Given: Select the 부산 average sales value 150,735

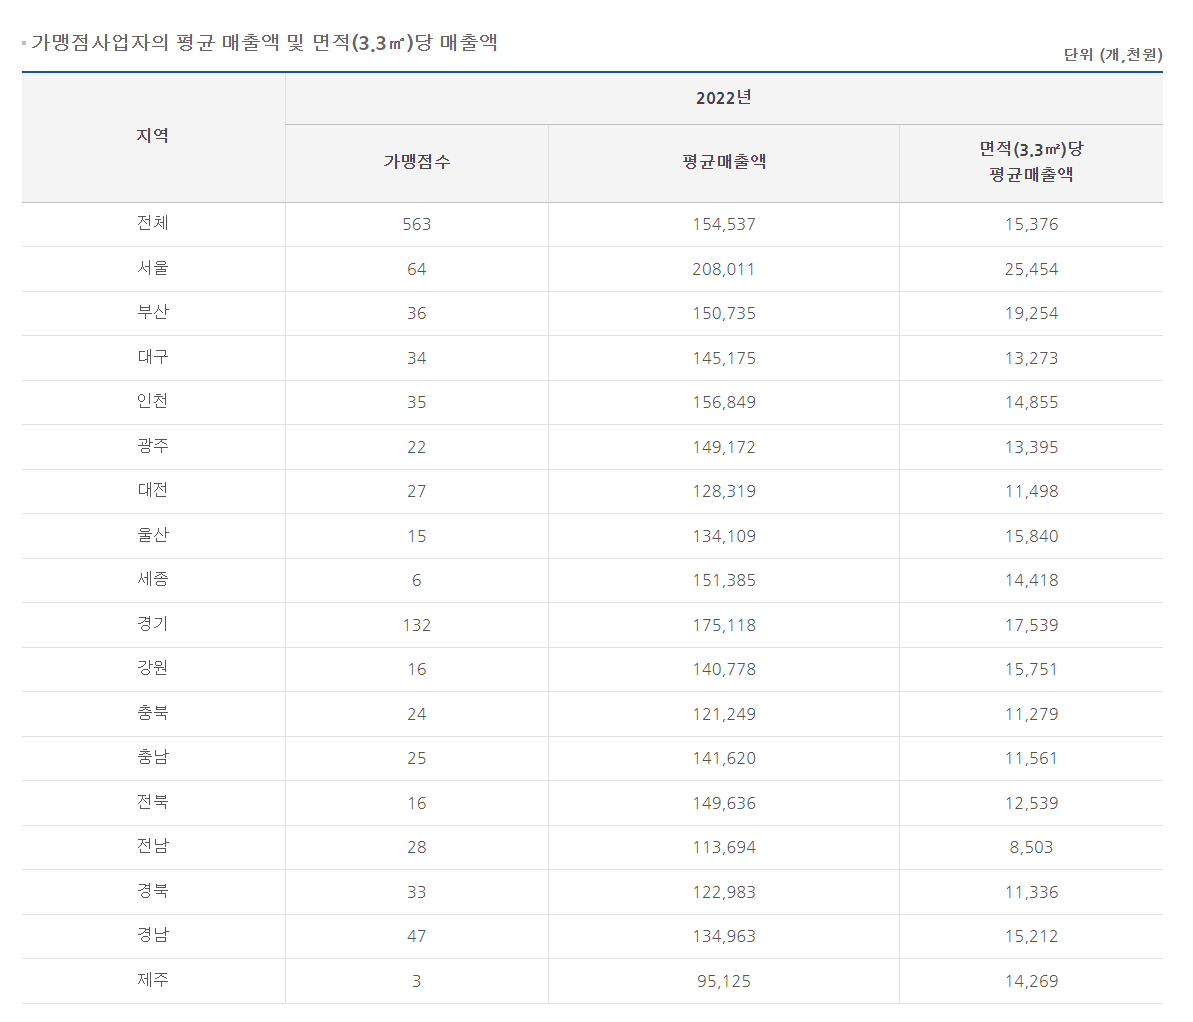Looking at the screenshot, I should click(x=723, y=313).
